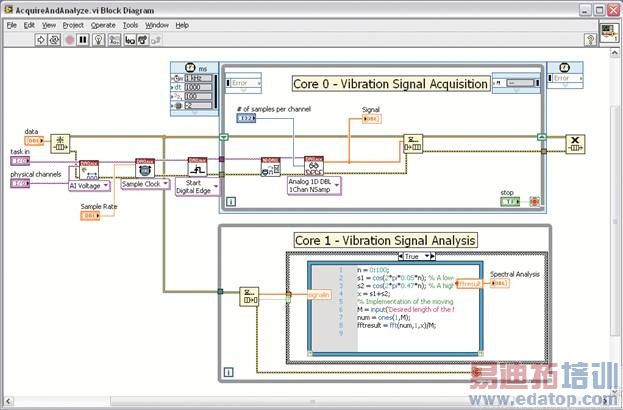The image size is (623, 410).
Task: Select the Obtain Queue node near data
Action: click(x=60, y=143)
